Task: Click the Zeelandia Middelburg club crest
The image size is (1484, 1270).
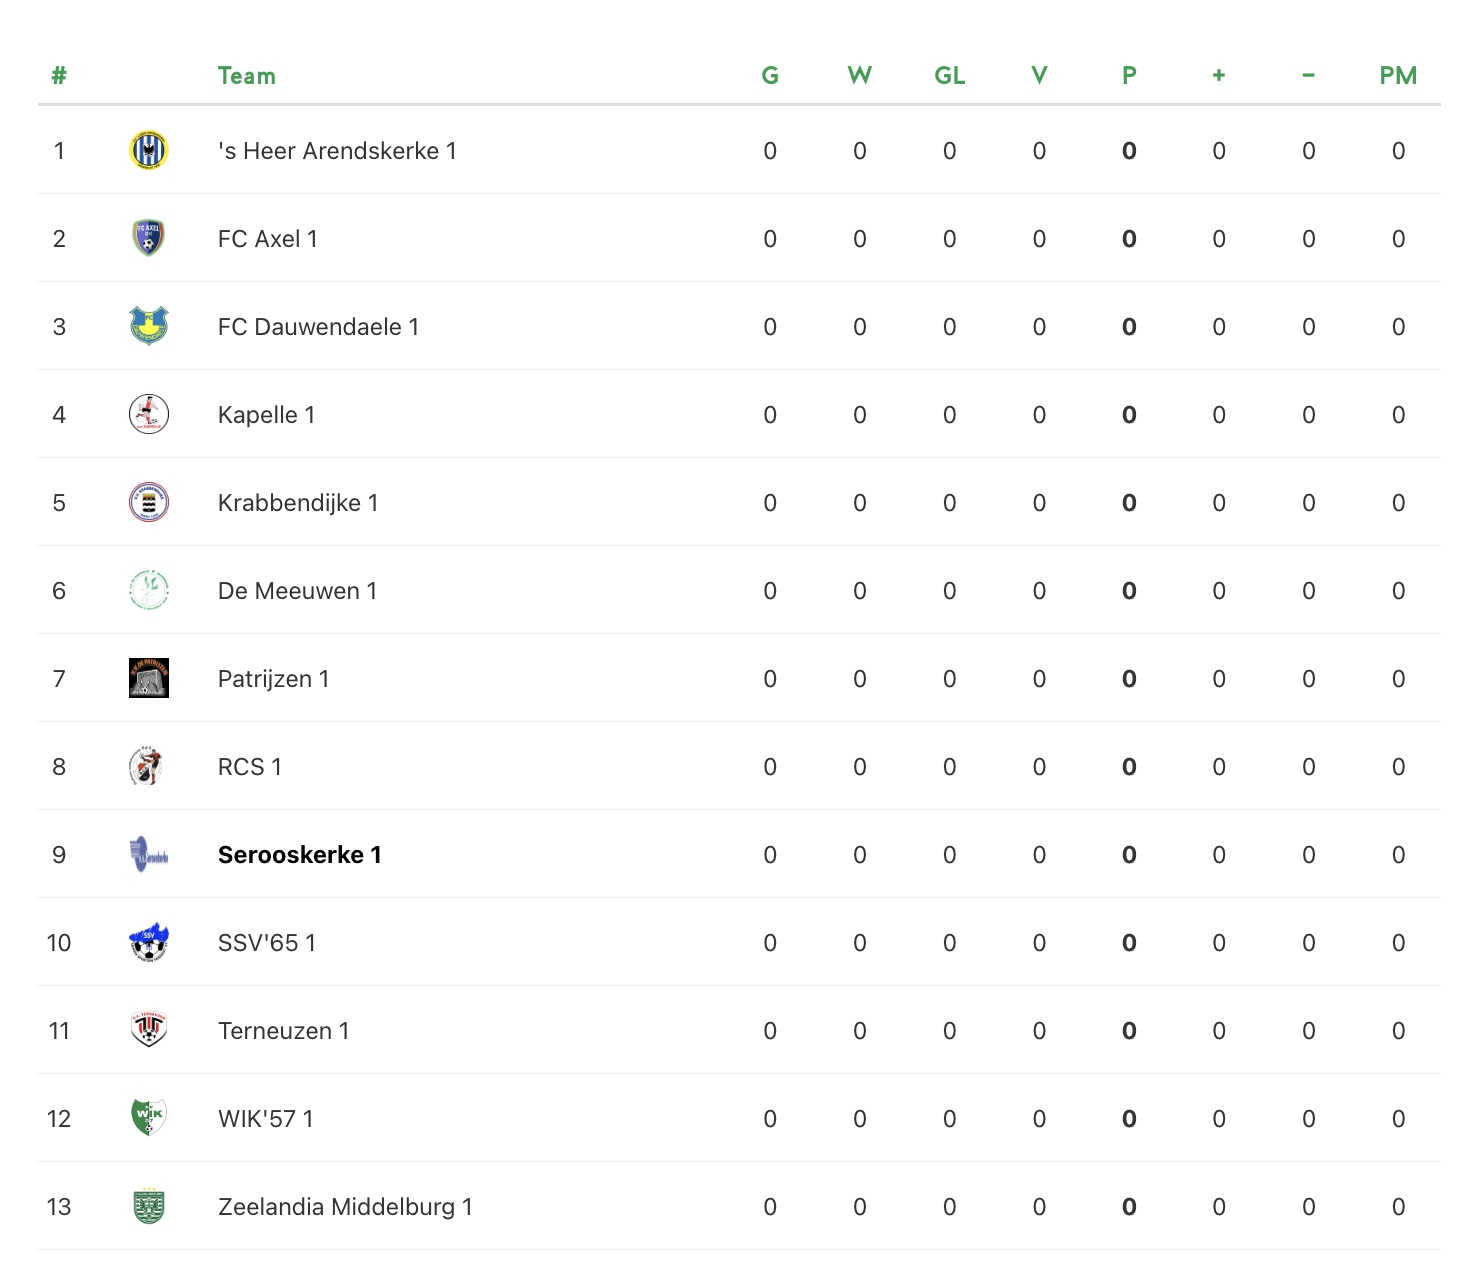Action: (149, 1207)
